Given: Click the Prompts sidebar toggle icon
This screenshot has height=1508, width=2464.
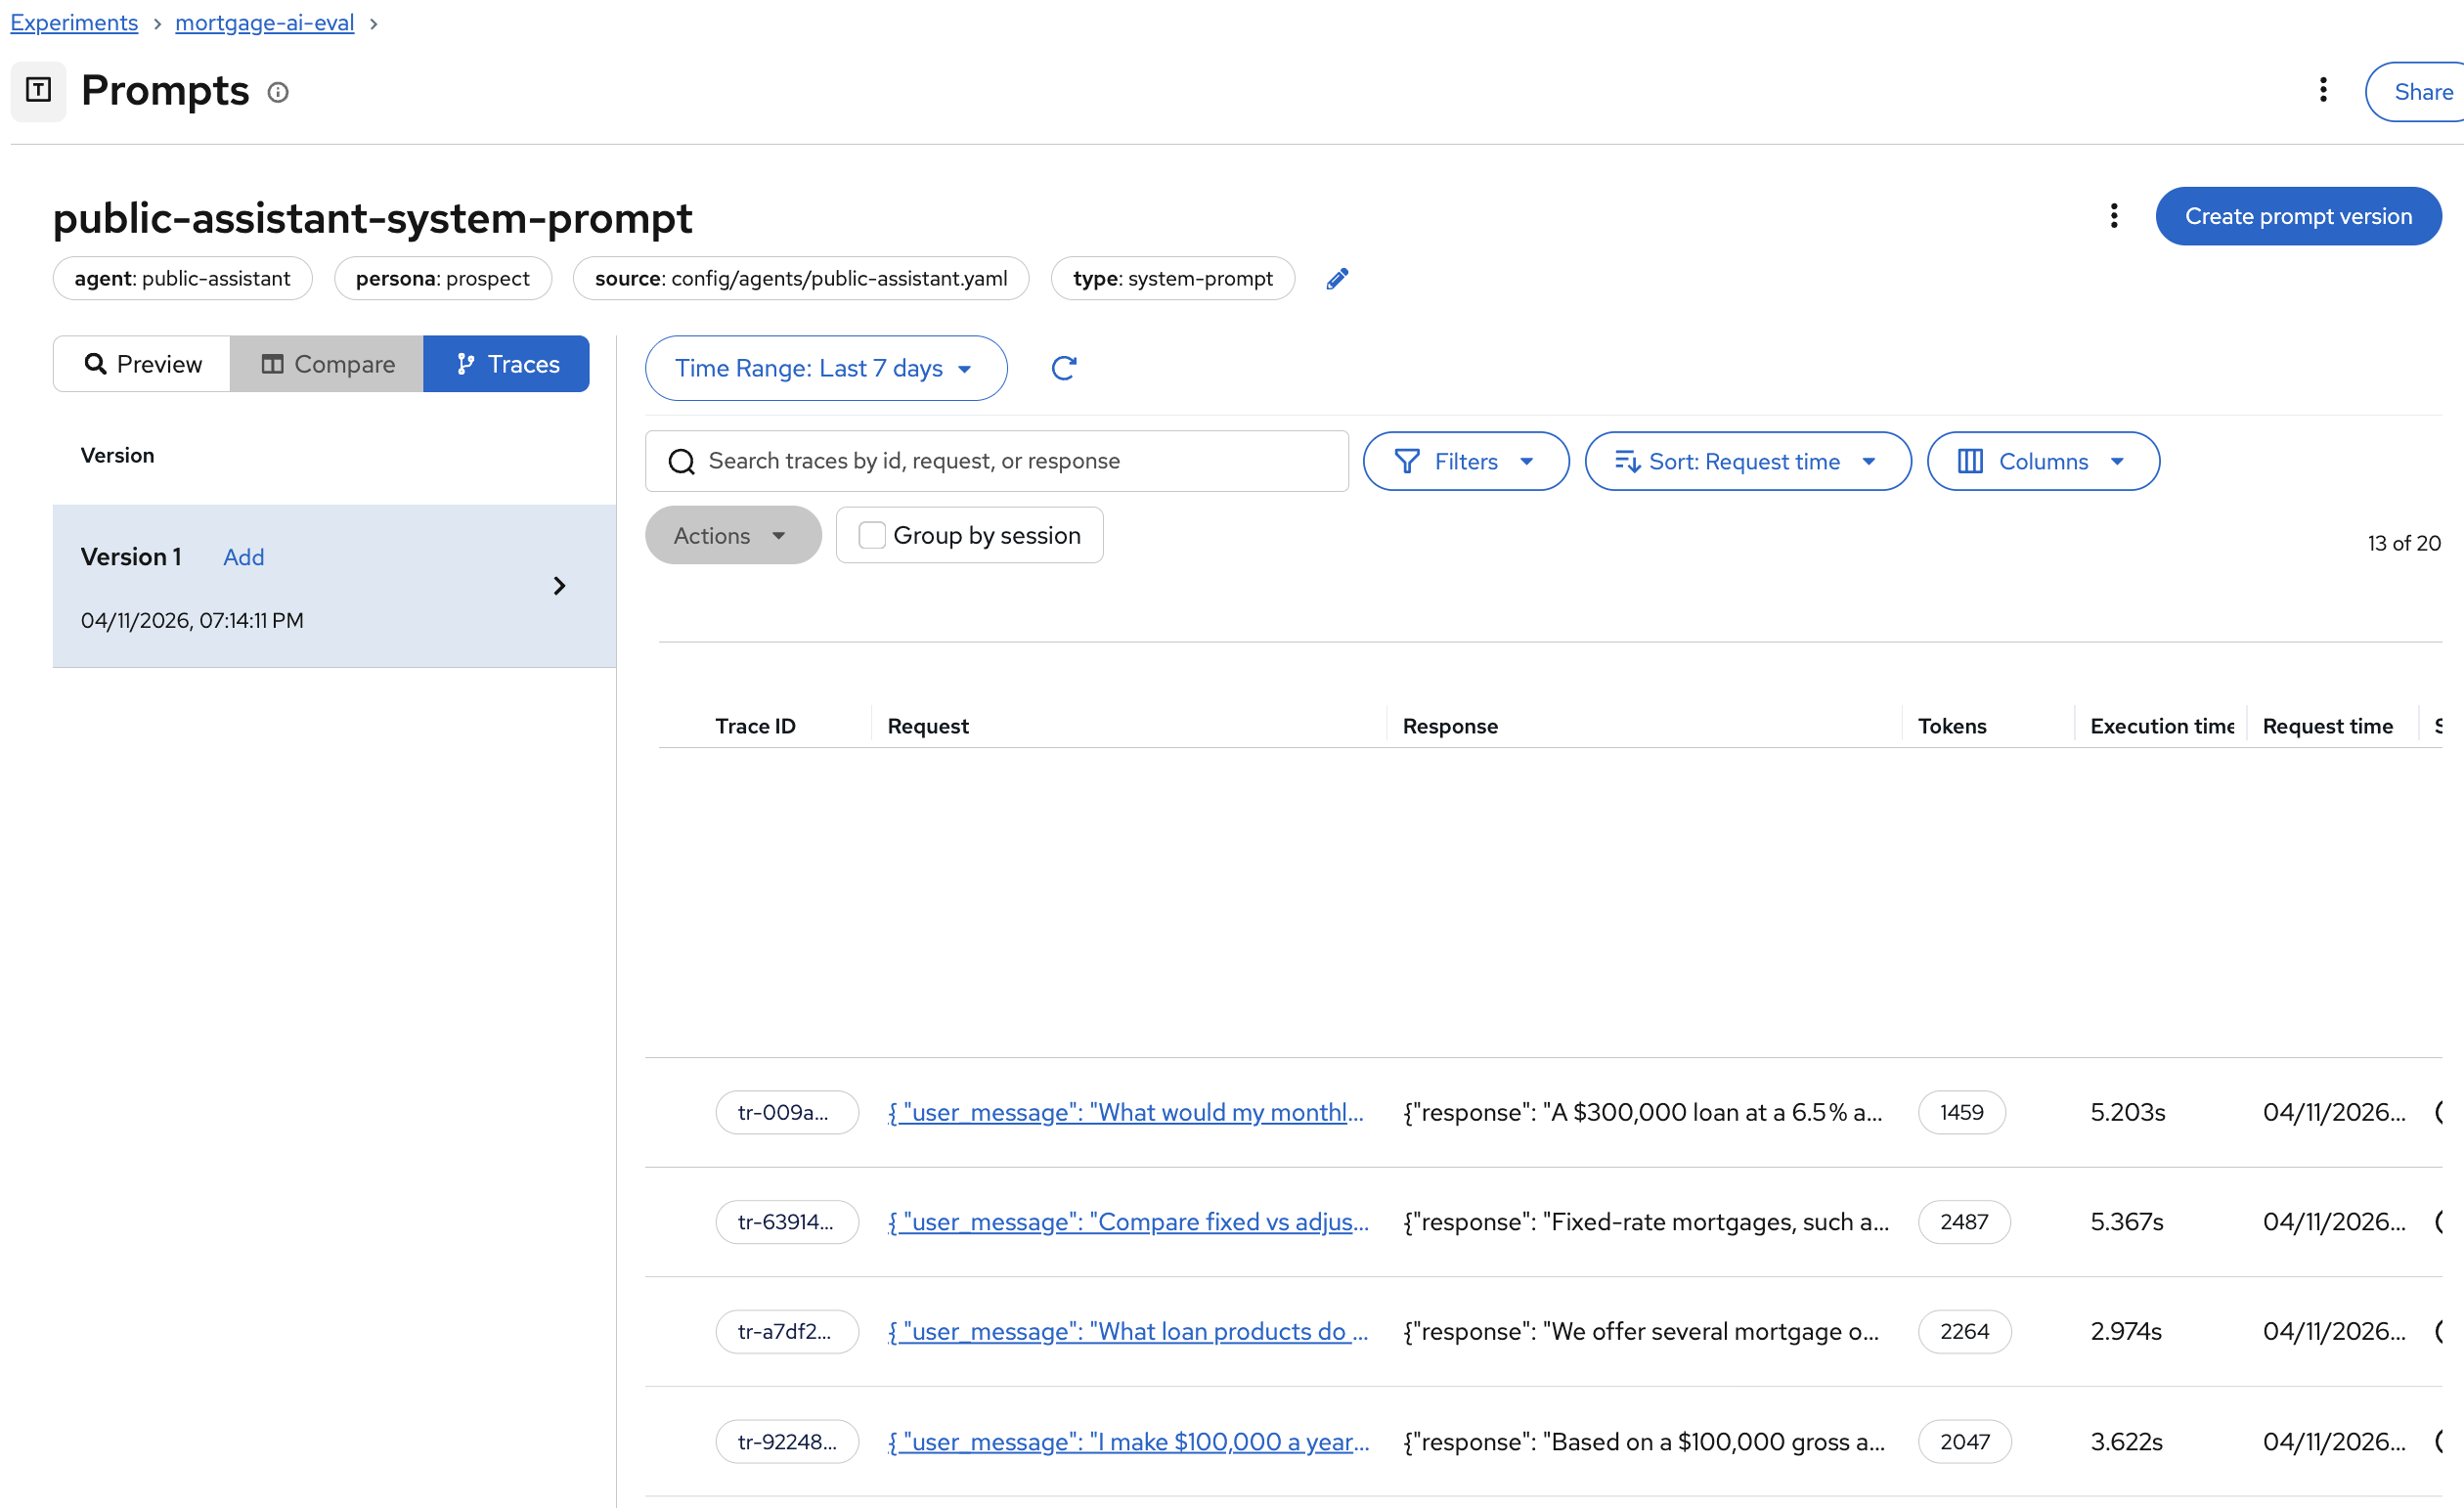Looking at the screenshot, I should [38, 90].
